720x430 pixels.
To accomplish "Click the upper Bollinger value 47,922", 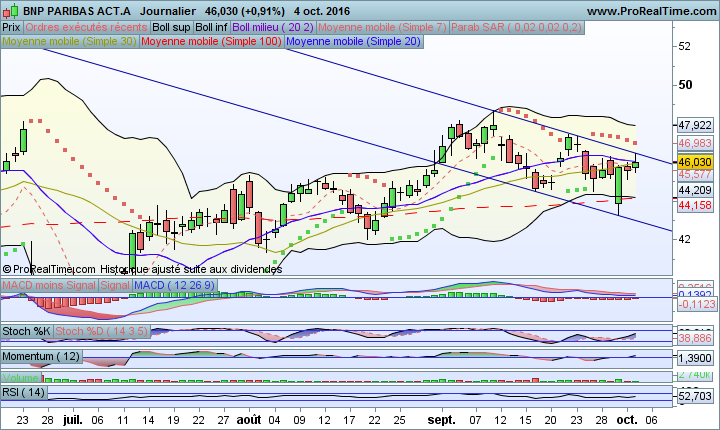I will 695,125.
